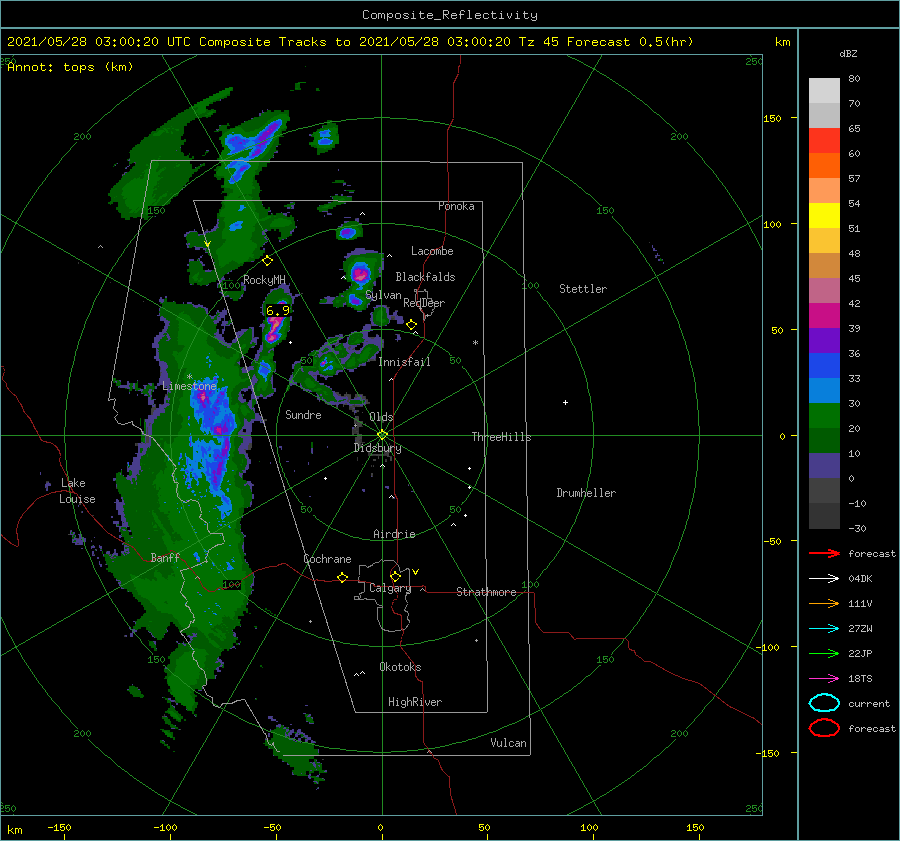The height and width of the screenshot is (841, 900).
Task: Click the purple swatch below 39 dBZ
Action: [824, 340]
